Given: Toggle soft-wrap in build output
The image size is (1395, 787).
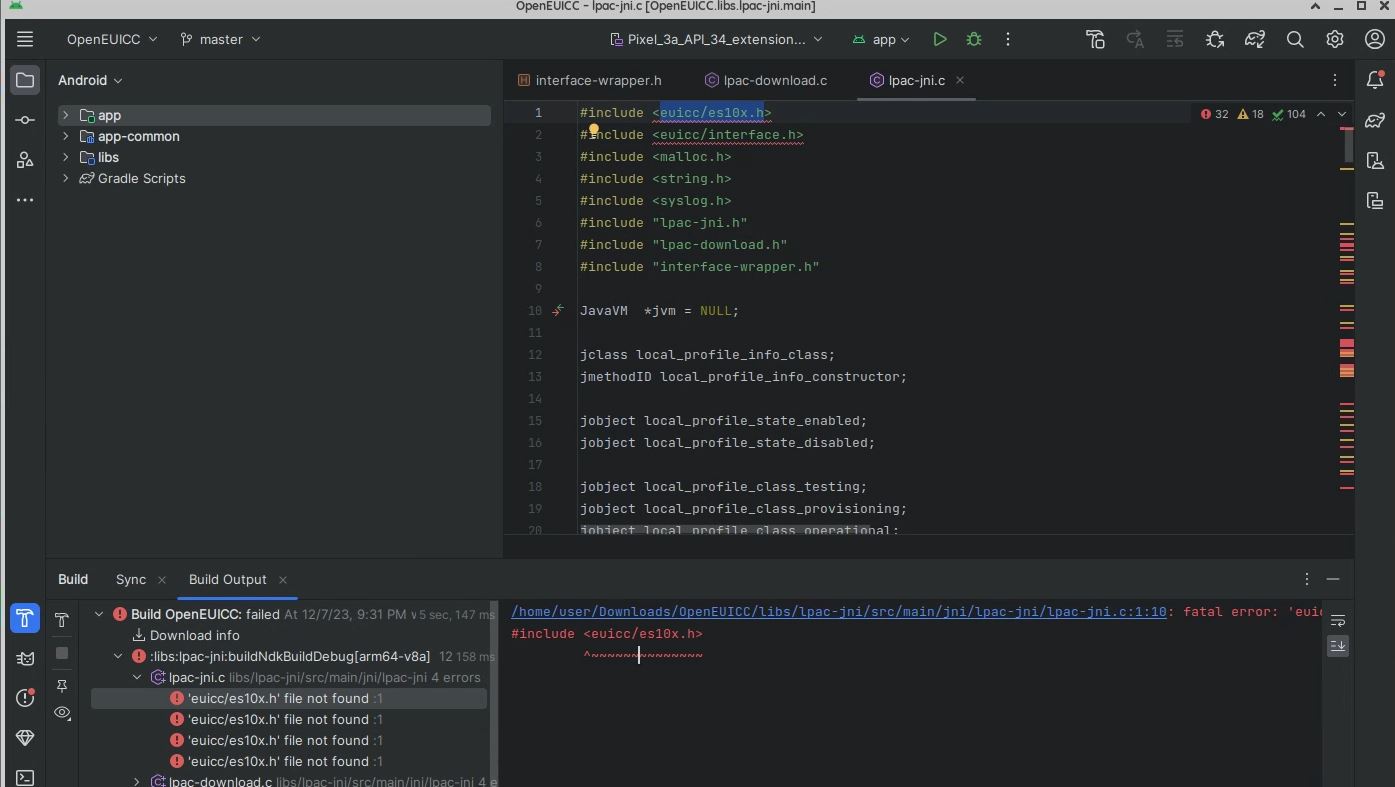Looking at the screenshot, I should pos(1338,621).
